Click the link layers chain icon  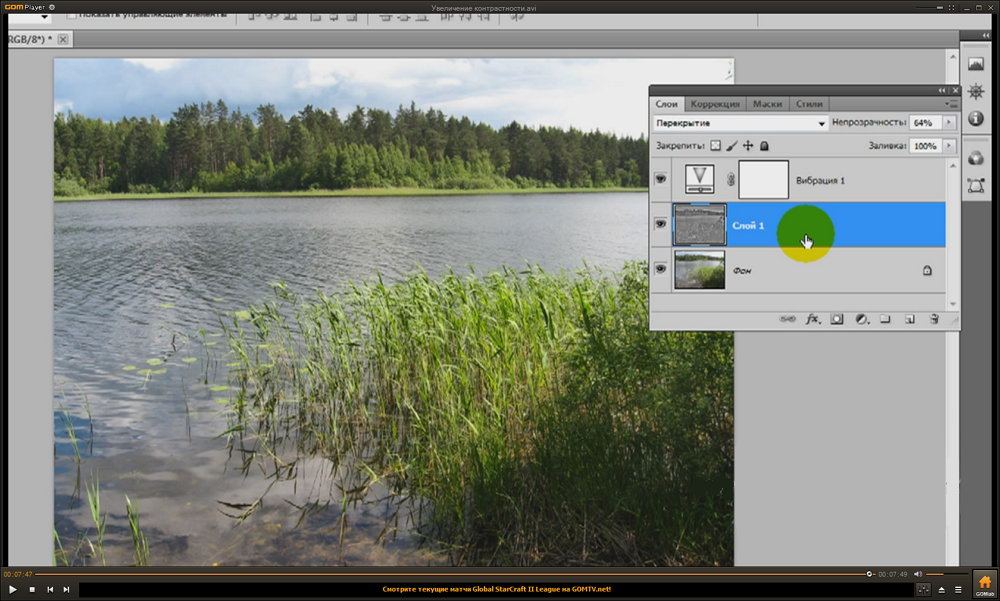[x=787, y=319]
